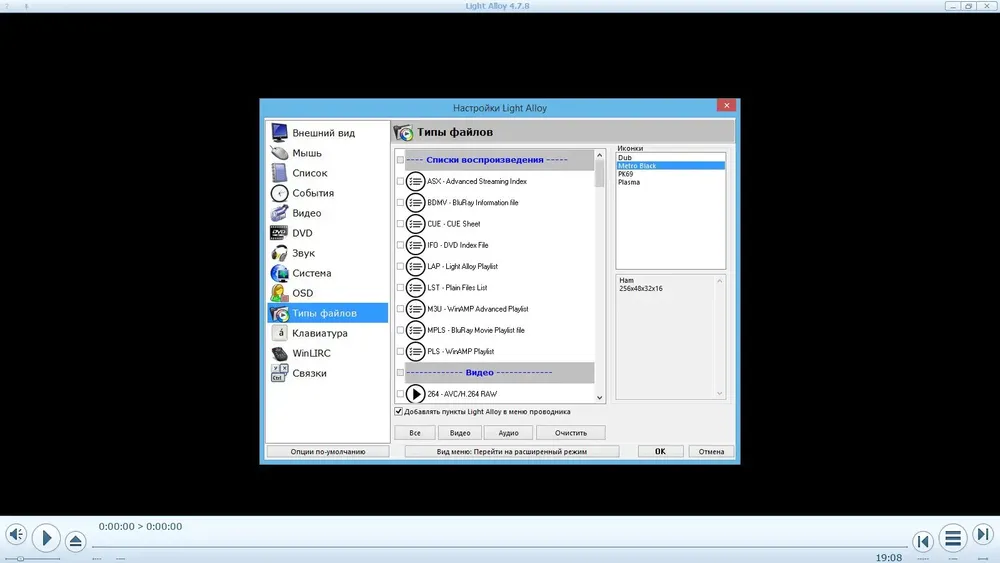Tick the PLS - WinAMP Playlist checkbox
1000x563 pixels.
coord(400,351)
